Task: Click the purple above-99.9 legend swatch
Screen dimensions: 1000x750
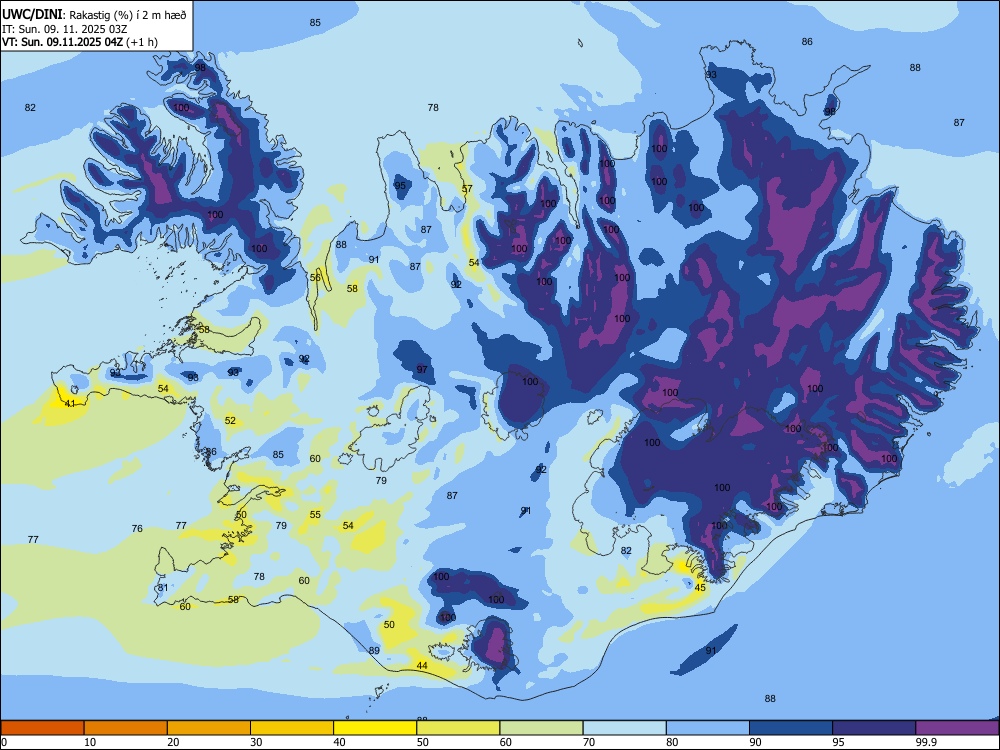Action: point(957,728)
